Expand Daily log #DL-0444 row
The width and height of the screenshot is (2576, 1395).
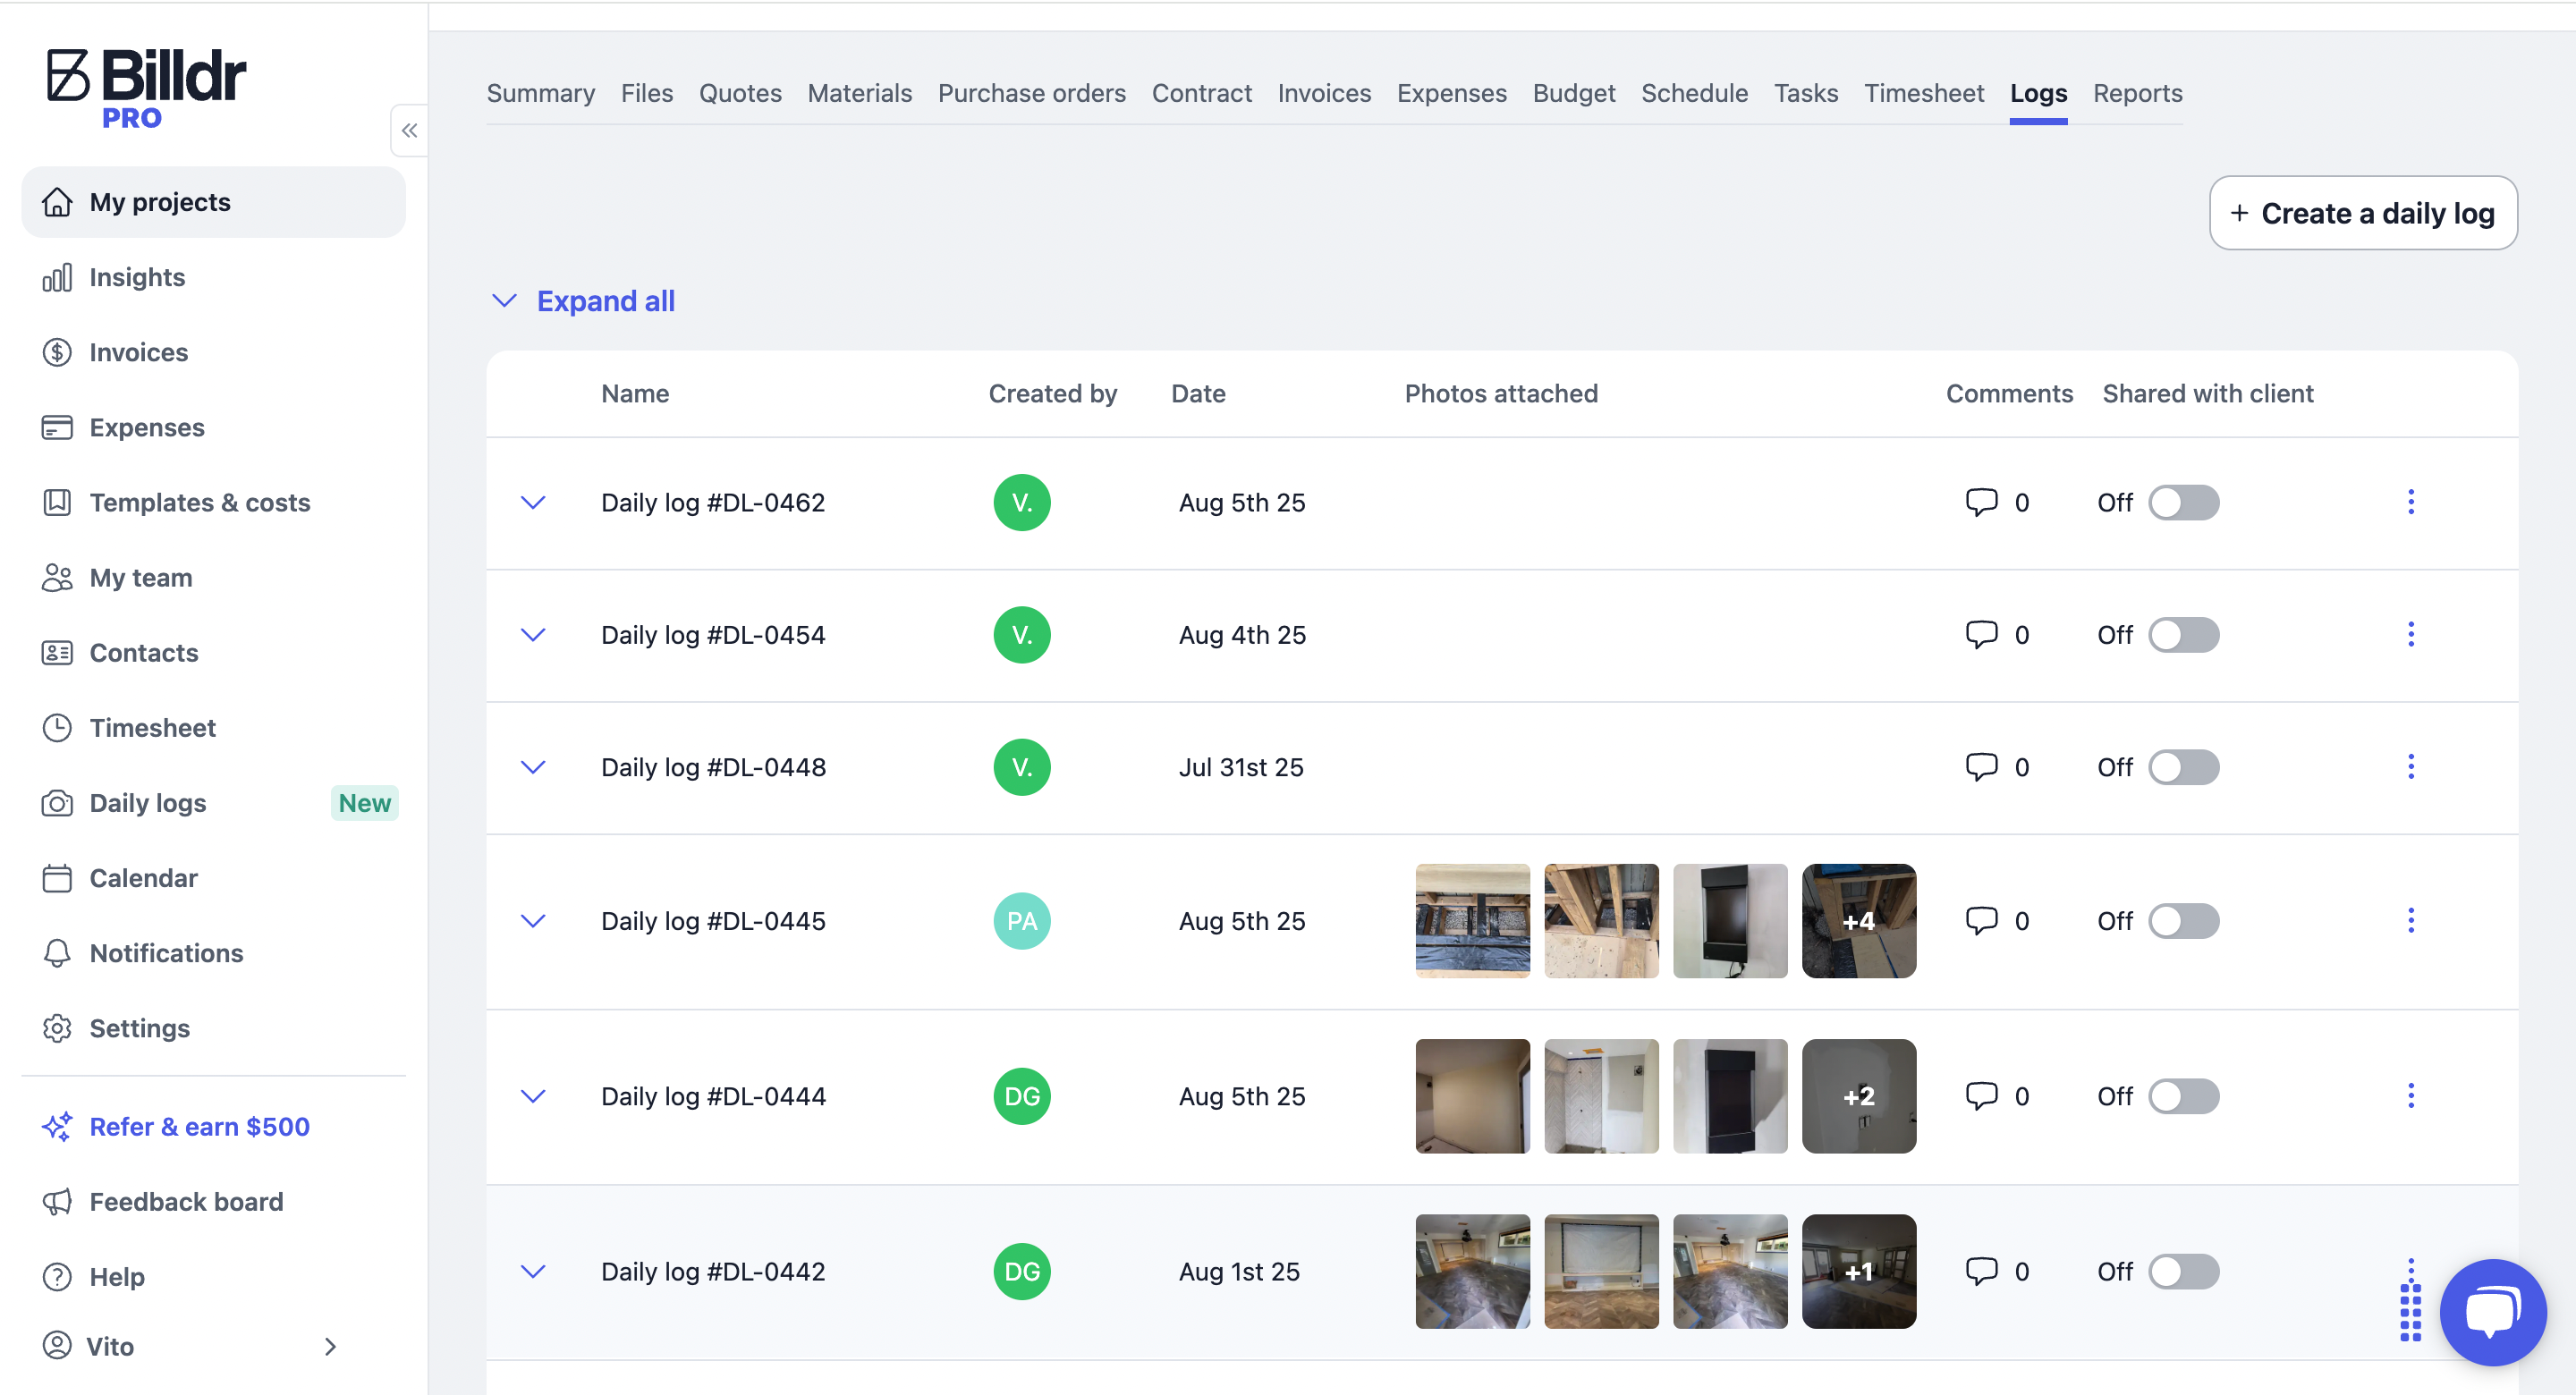pyautogui.click(x=533, y=1095)
